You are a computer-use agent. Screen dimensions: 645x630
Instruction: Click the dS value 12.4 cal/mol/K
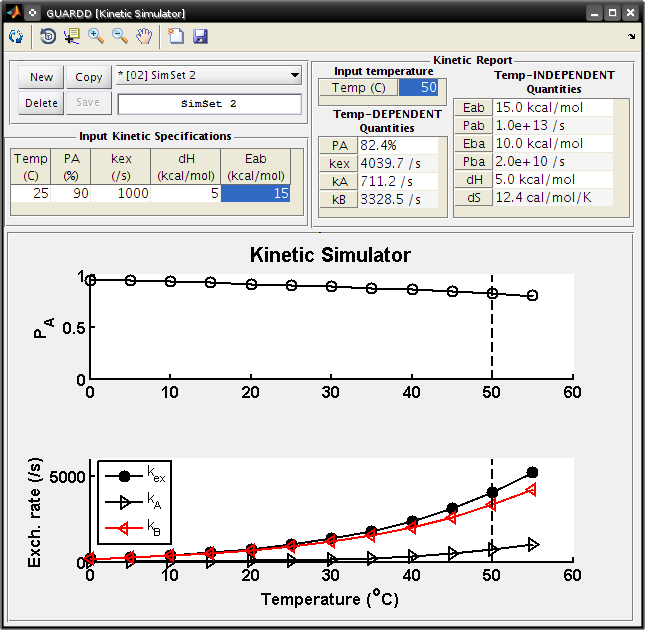tap(553, 198)
